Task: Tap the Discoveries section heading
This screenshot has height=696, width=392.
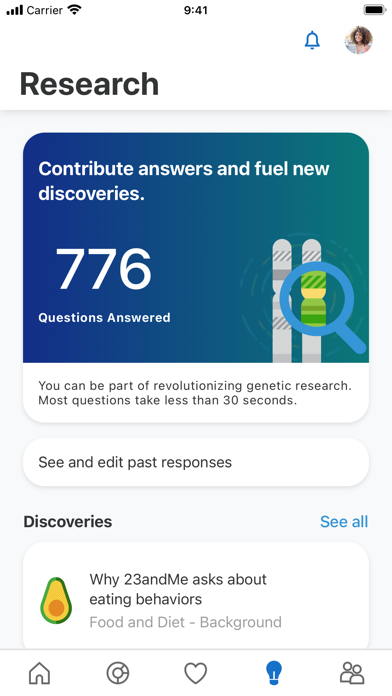Action: click(67, 522)
